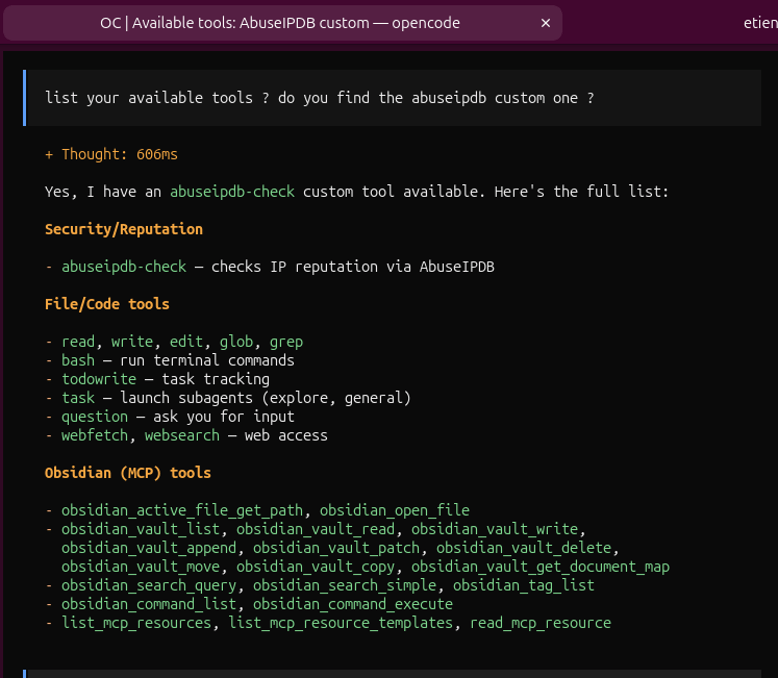Viewport: 778px width, 678px height.
Task: Click 'obsidian_vault_copy' tool name
Action: pos(316,567)
